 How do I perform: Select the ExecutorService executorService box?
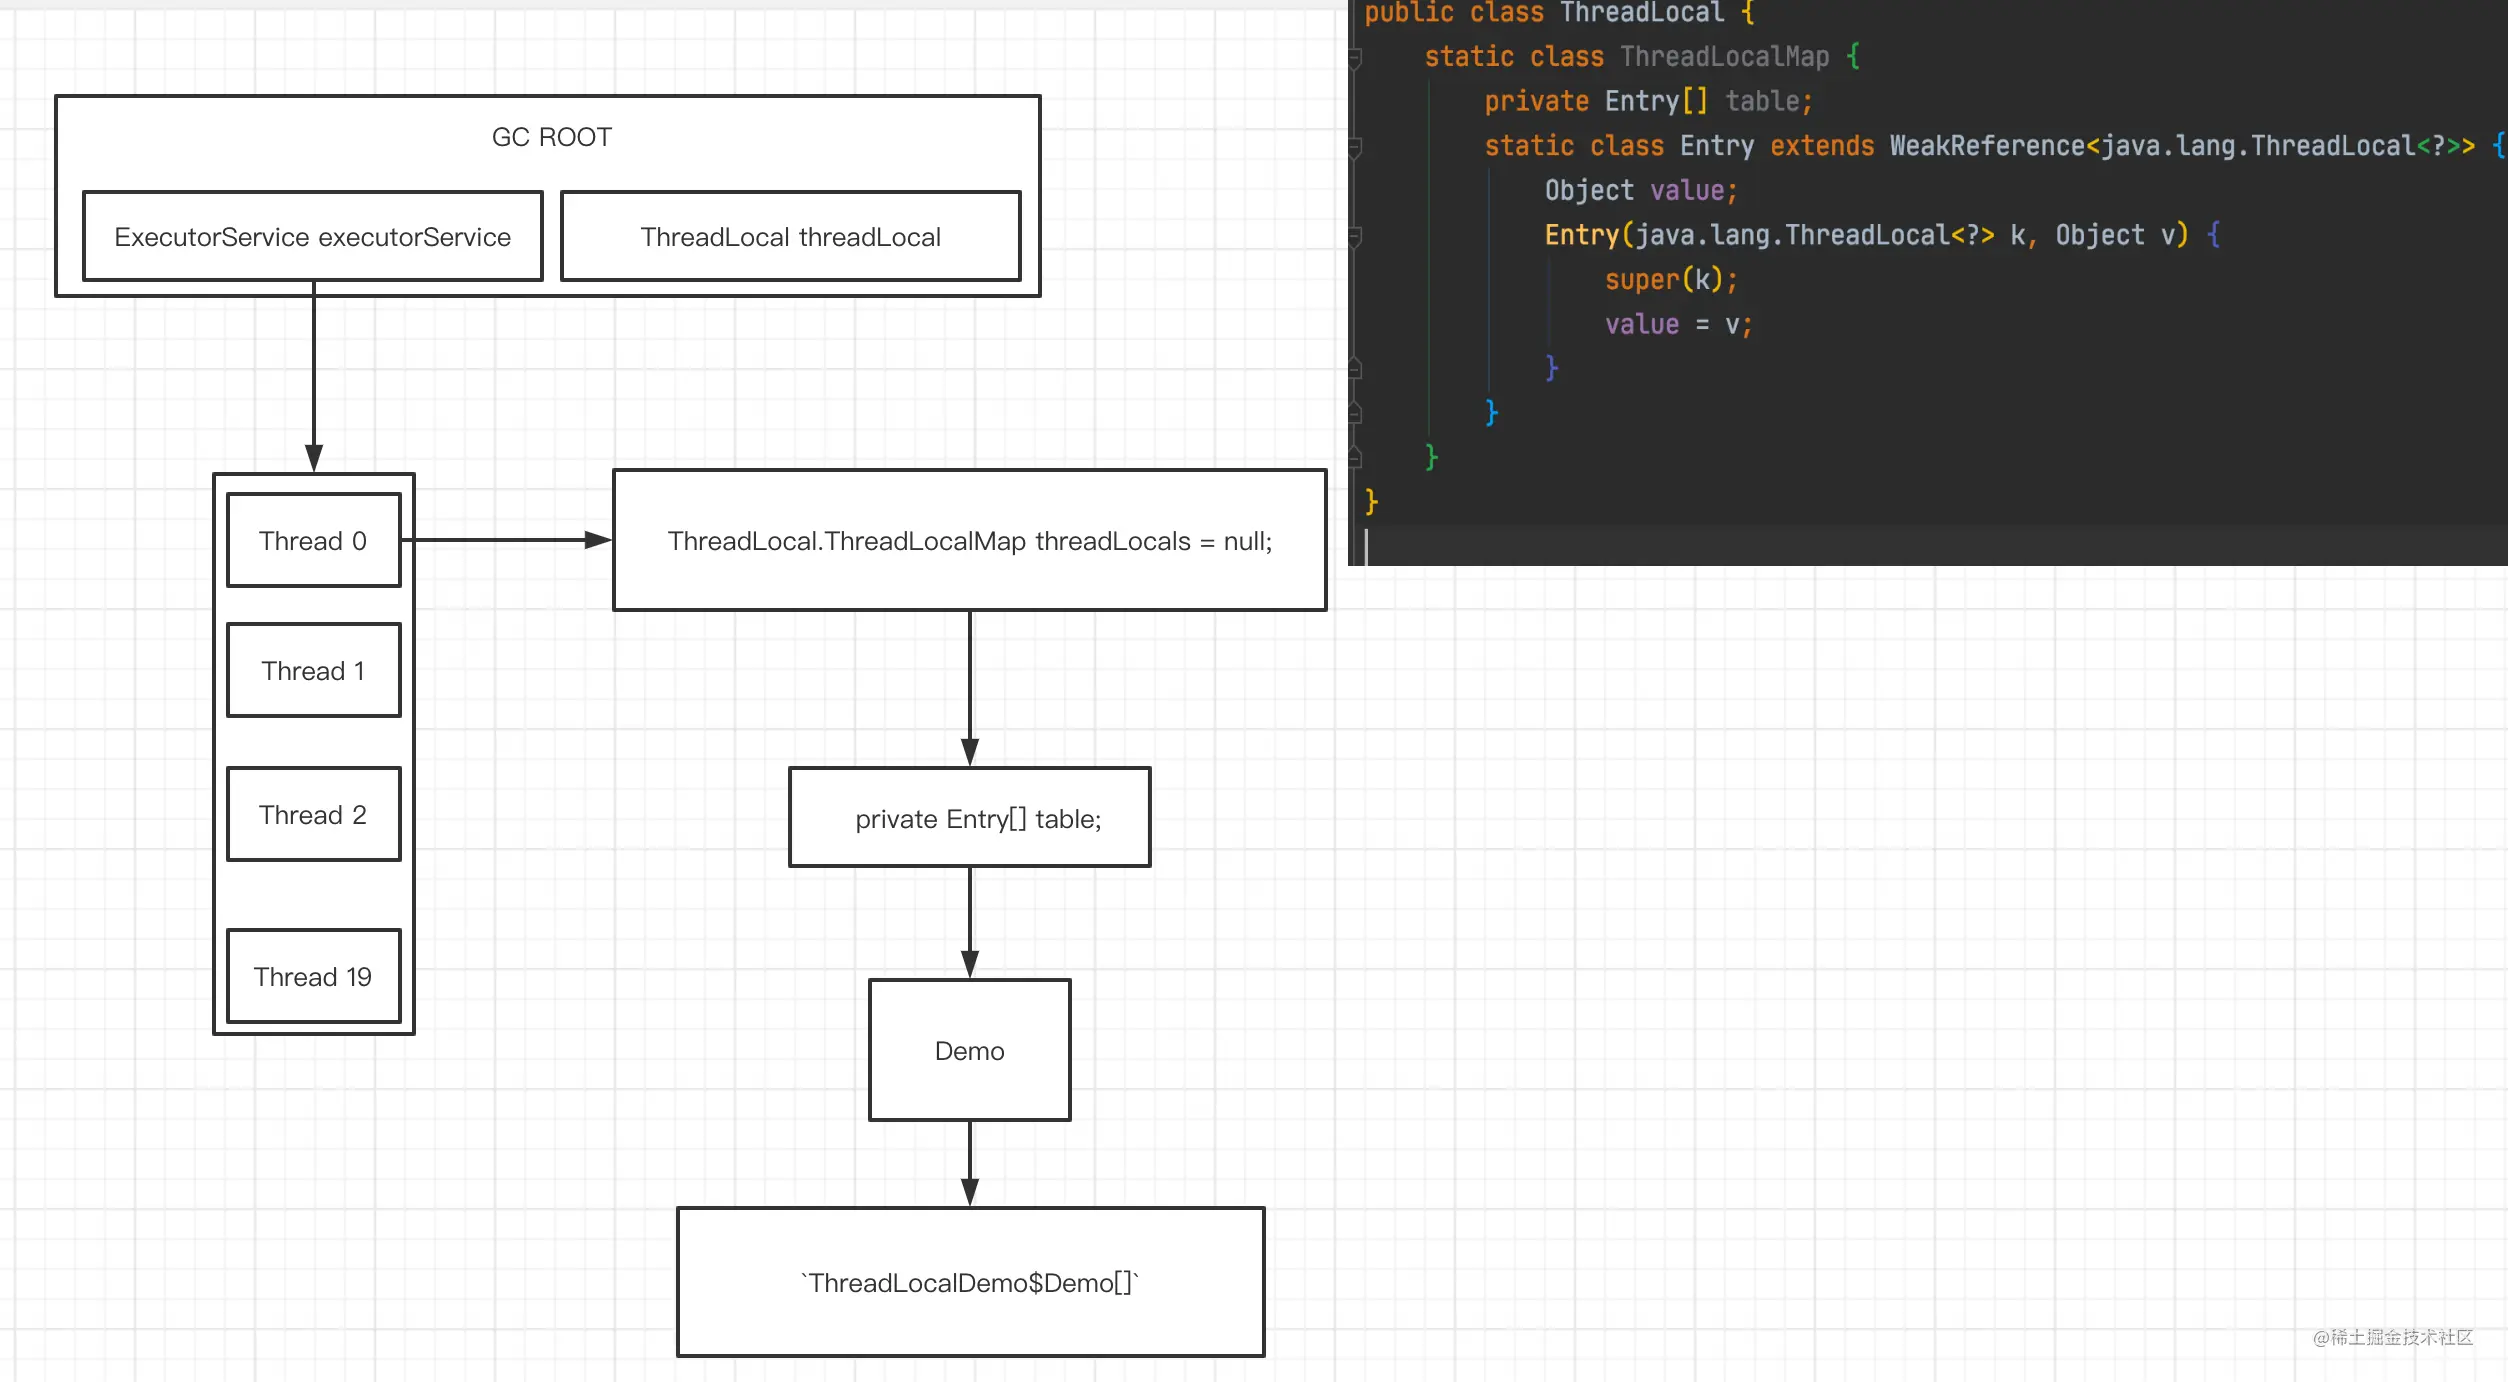point(313,237)
